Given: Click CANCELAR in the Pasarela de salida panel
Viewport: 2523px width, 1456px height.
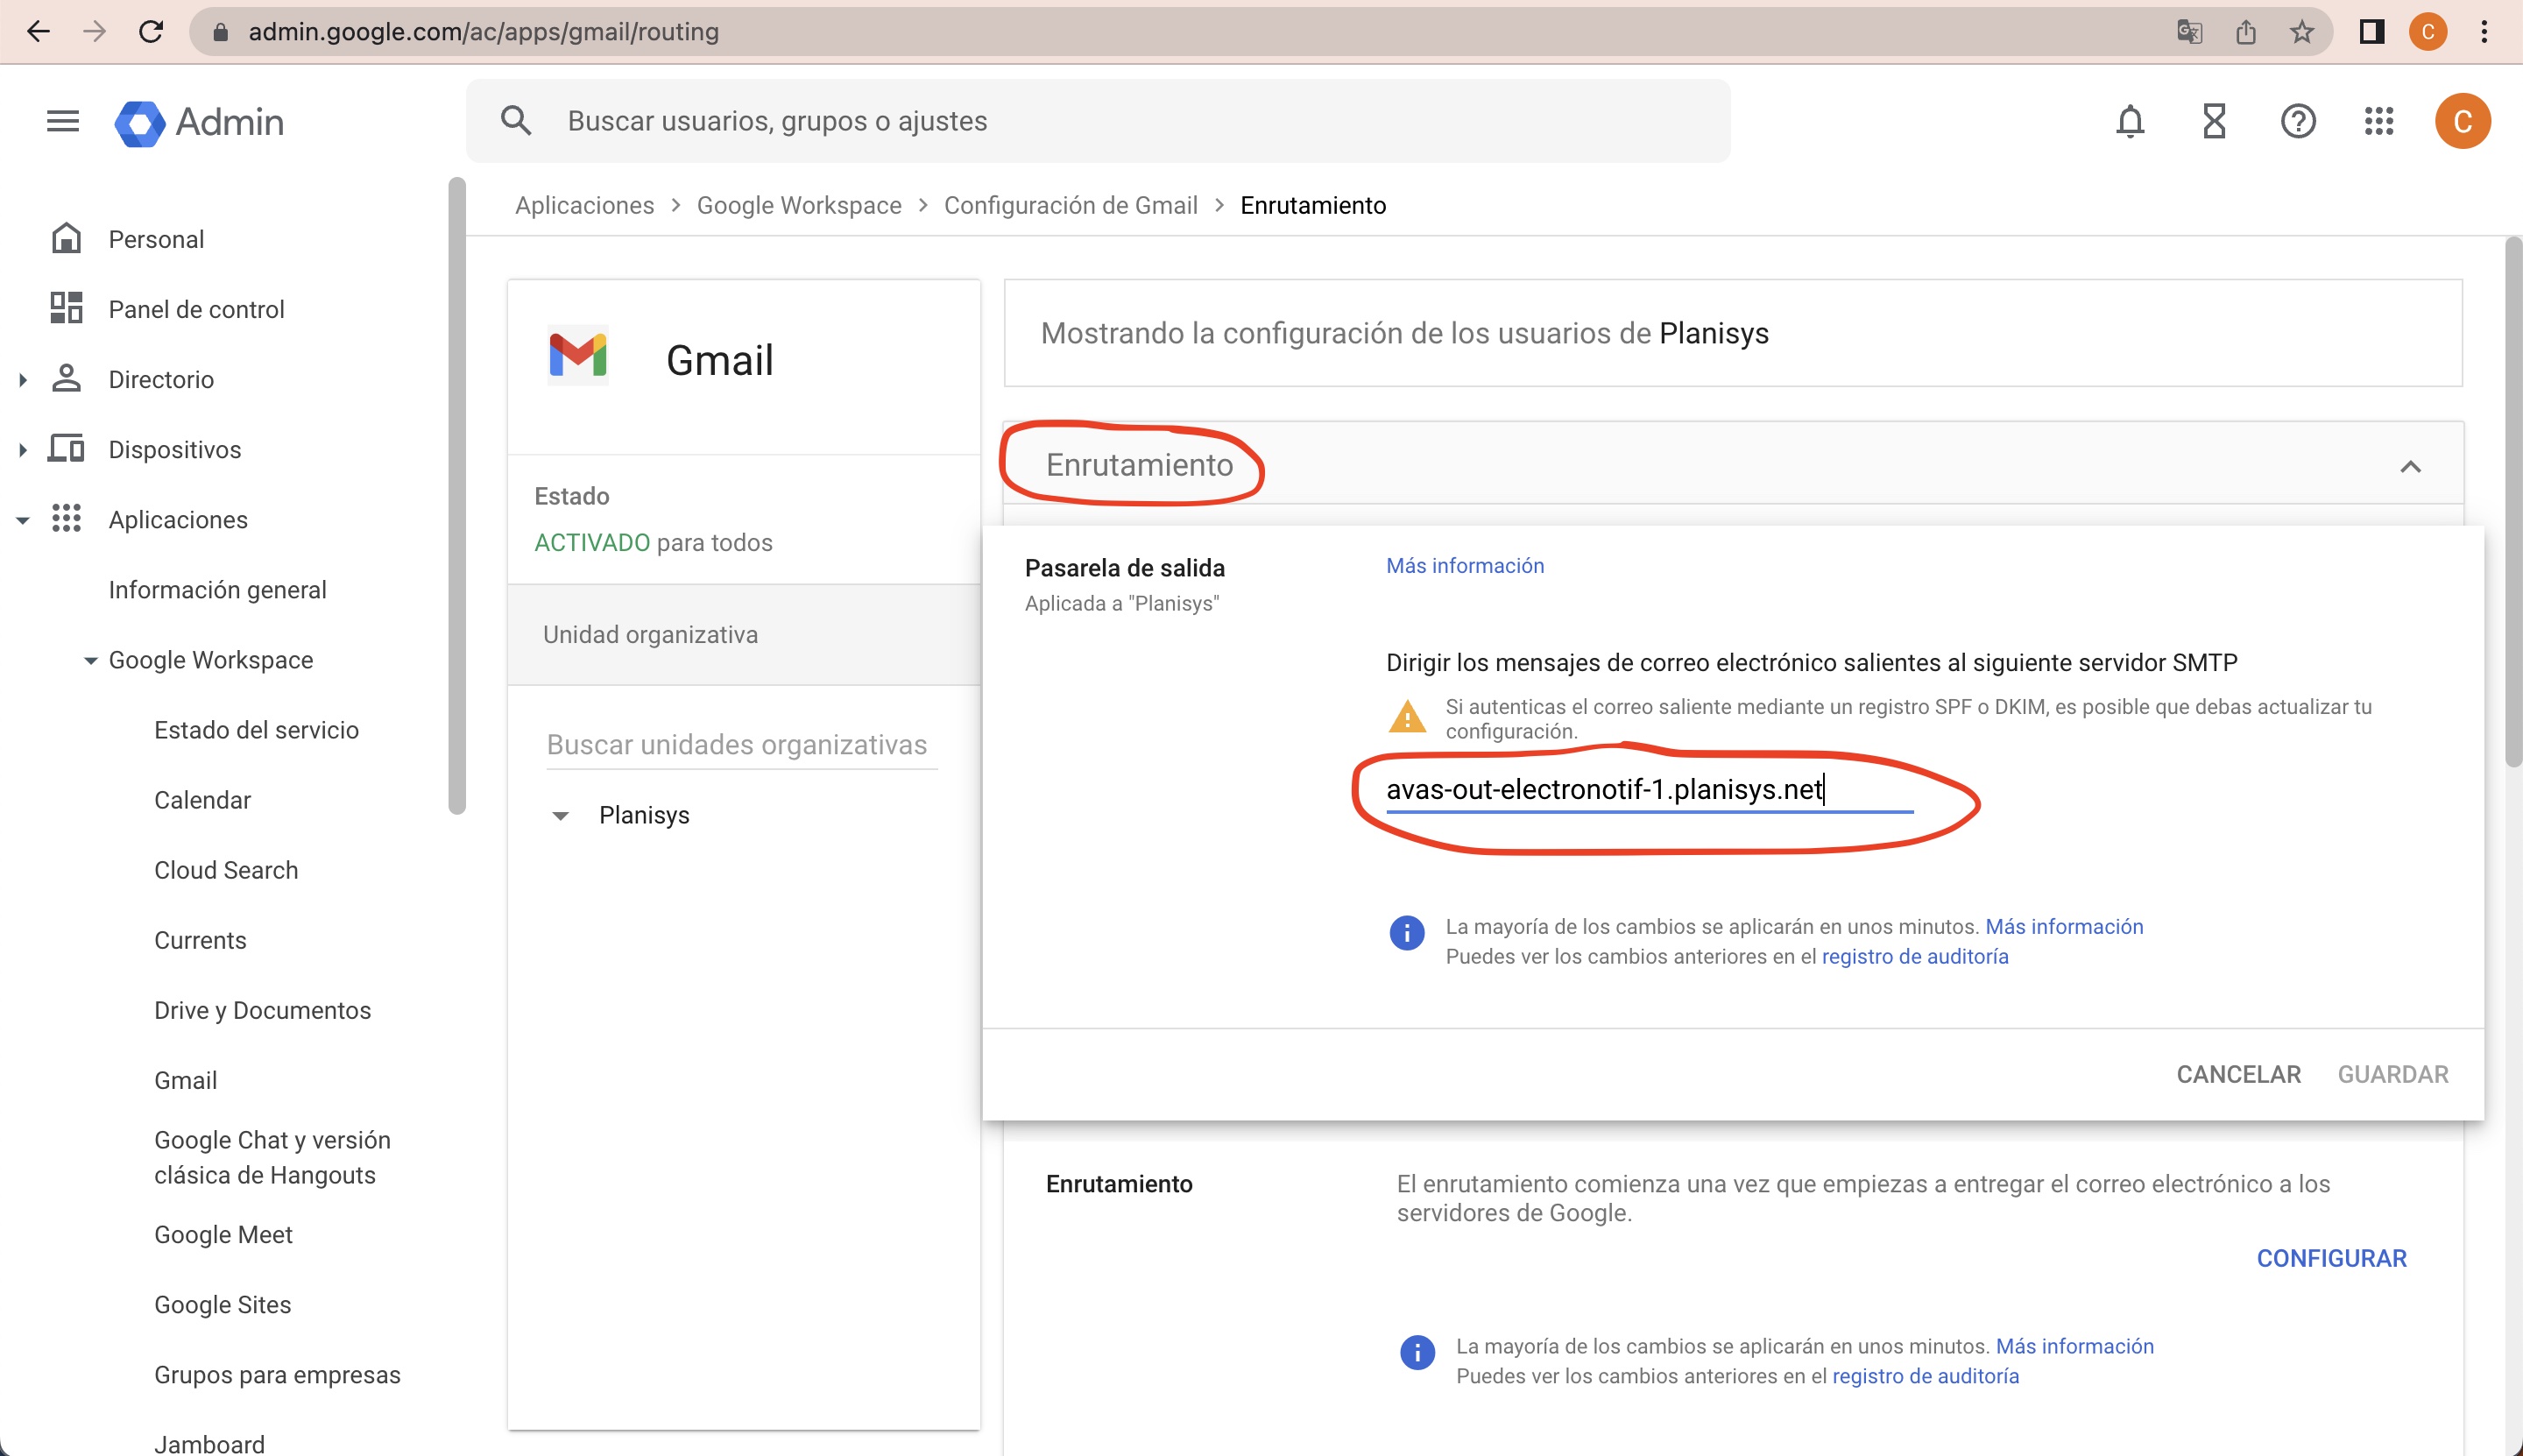Looking at the screenshot, I should pyautogui.click(x=2238, y=1074).
